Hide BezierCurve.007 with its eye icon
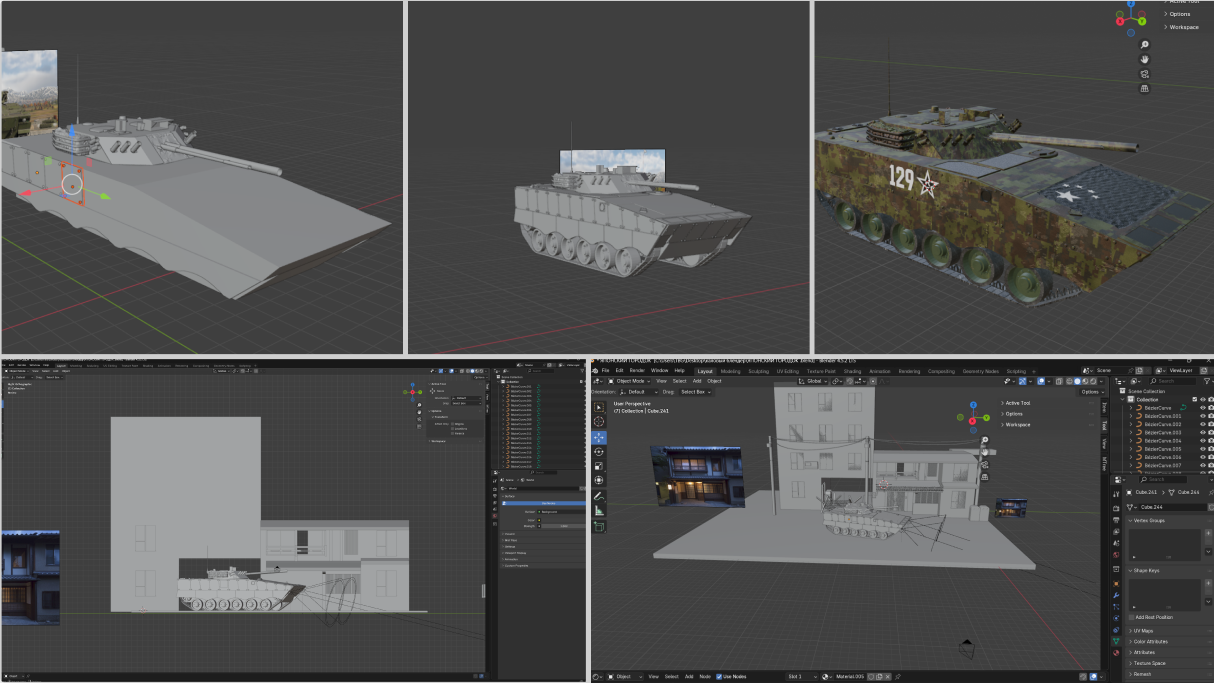This screenshot has width=1214, height=683. (x=1203, y=465)
